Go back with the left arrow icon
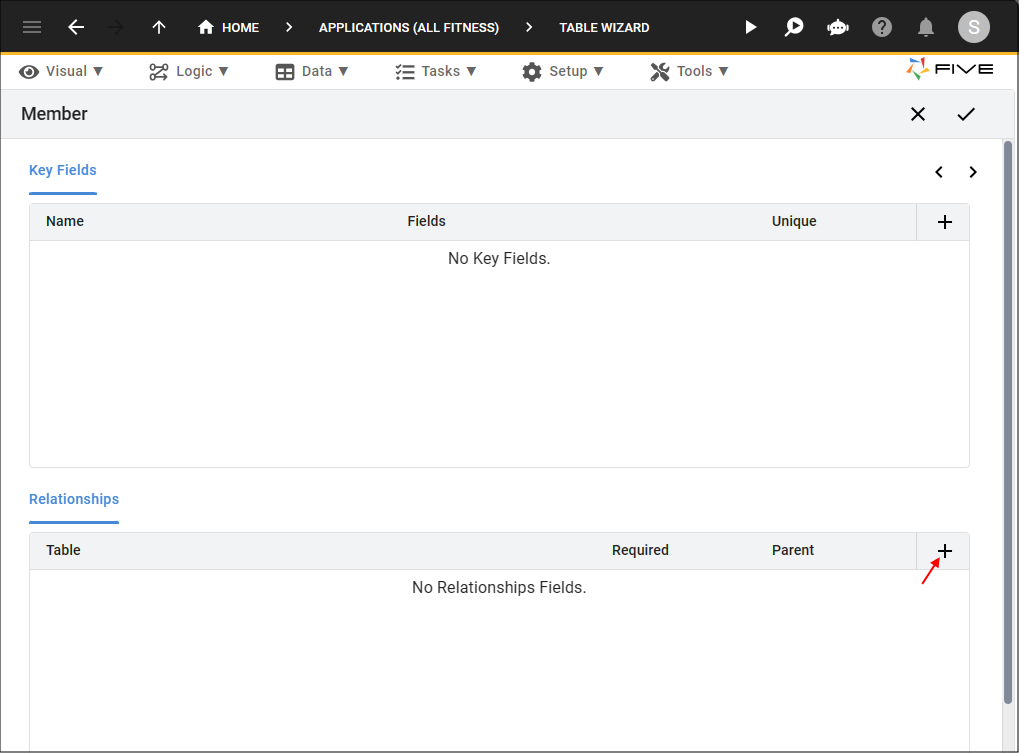Image resolution: width=1019 pixels, height=753 pixels. tap(76, 27)
